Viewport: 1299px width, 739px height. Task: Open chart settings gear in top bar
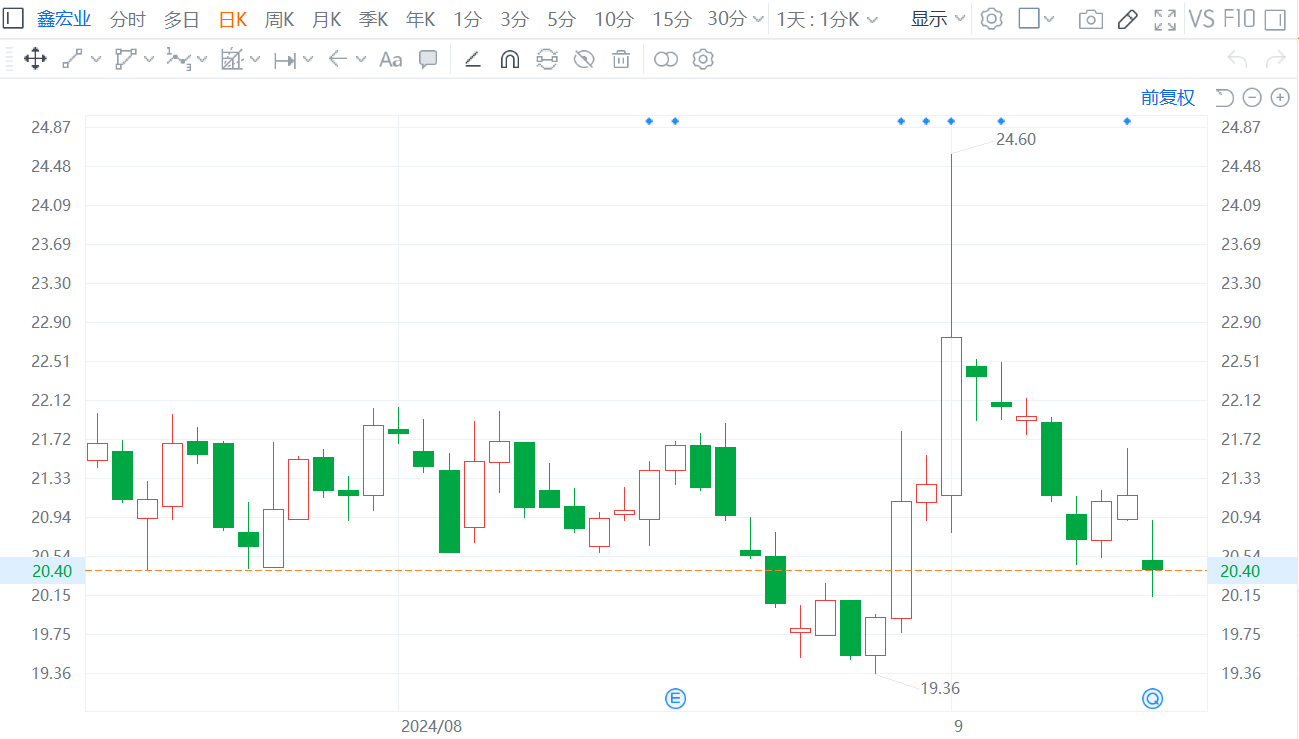pyautogui.click(x=991, y=19)
